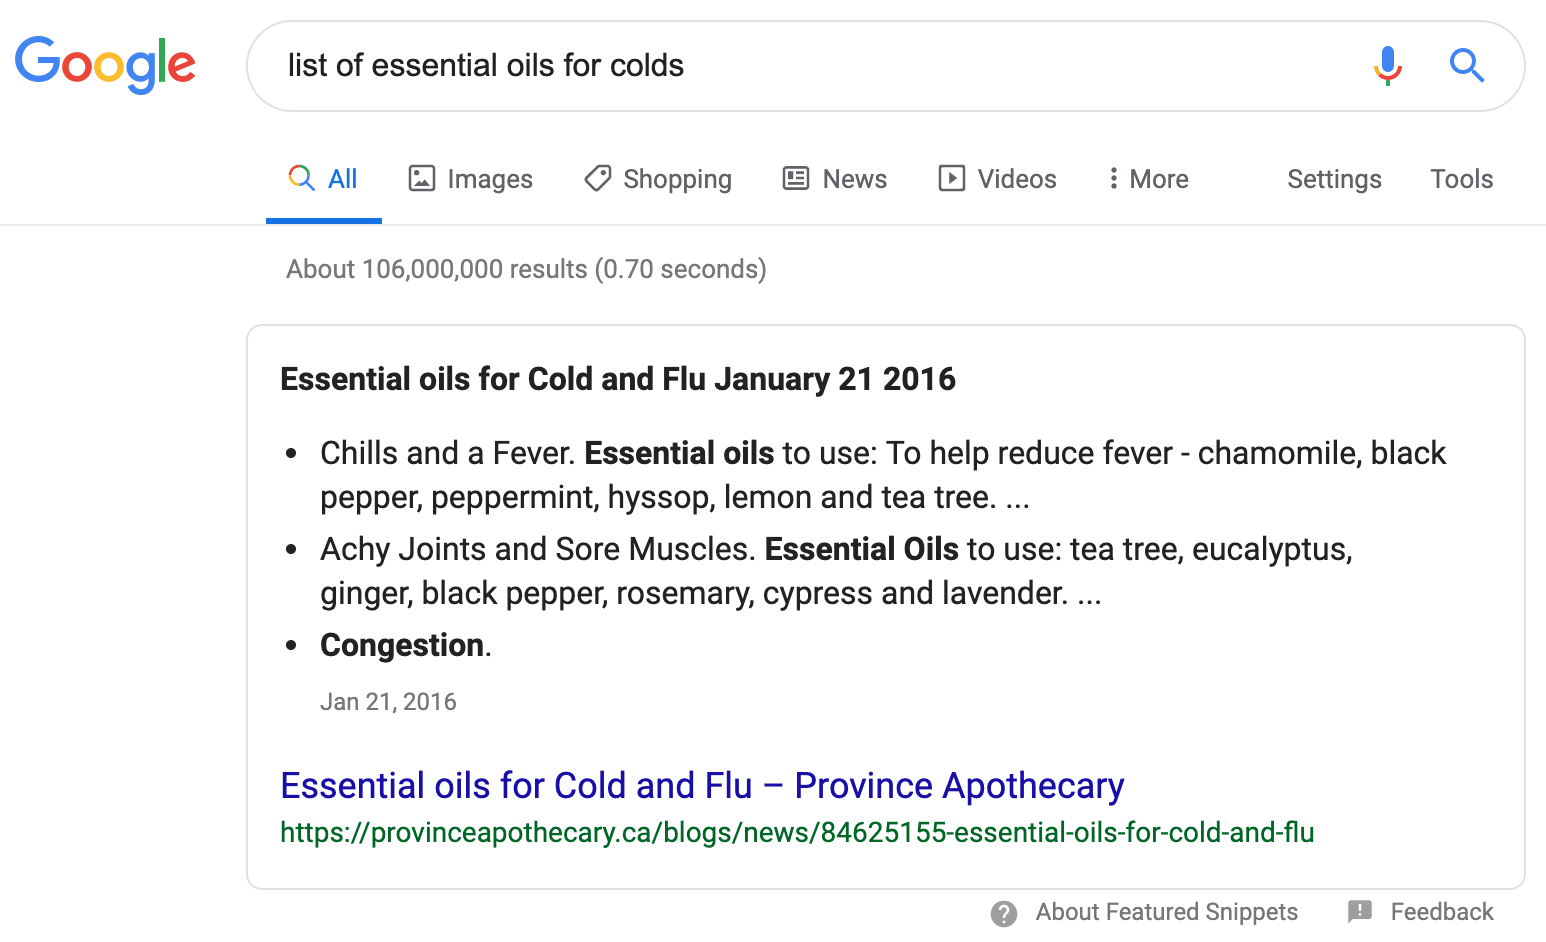Click the News newspaper icon

[x=796, y=179]
